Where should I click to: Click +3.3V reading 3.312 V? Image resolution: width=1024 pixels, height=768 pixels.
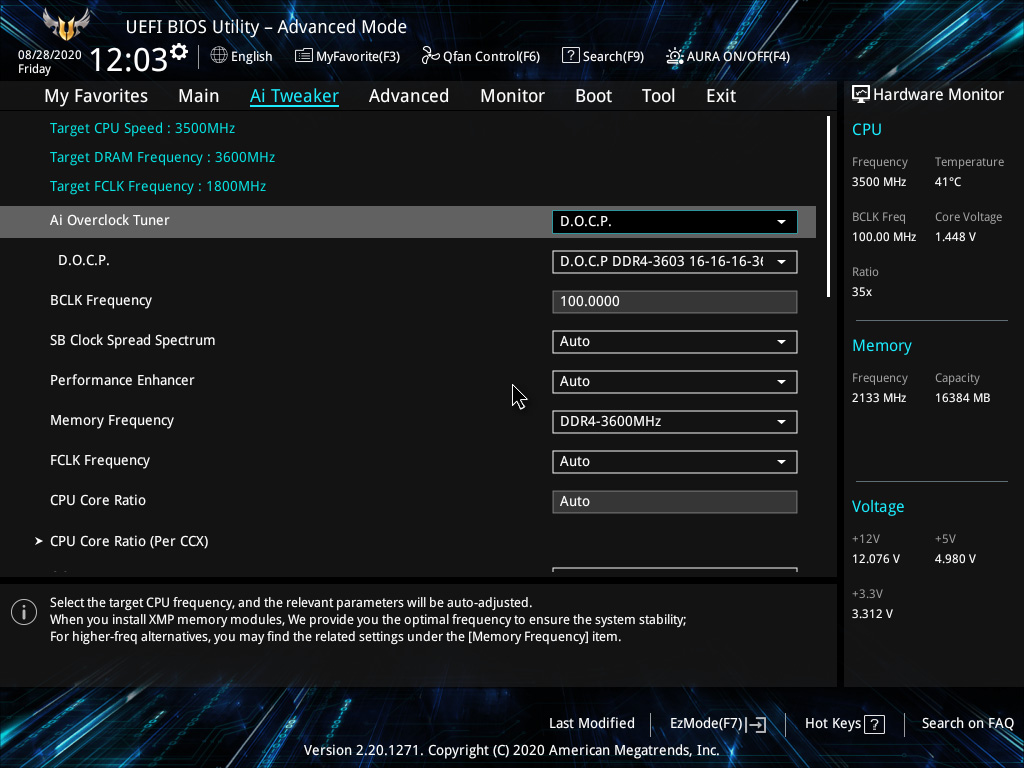click(x=872, y=614)
